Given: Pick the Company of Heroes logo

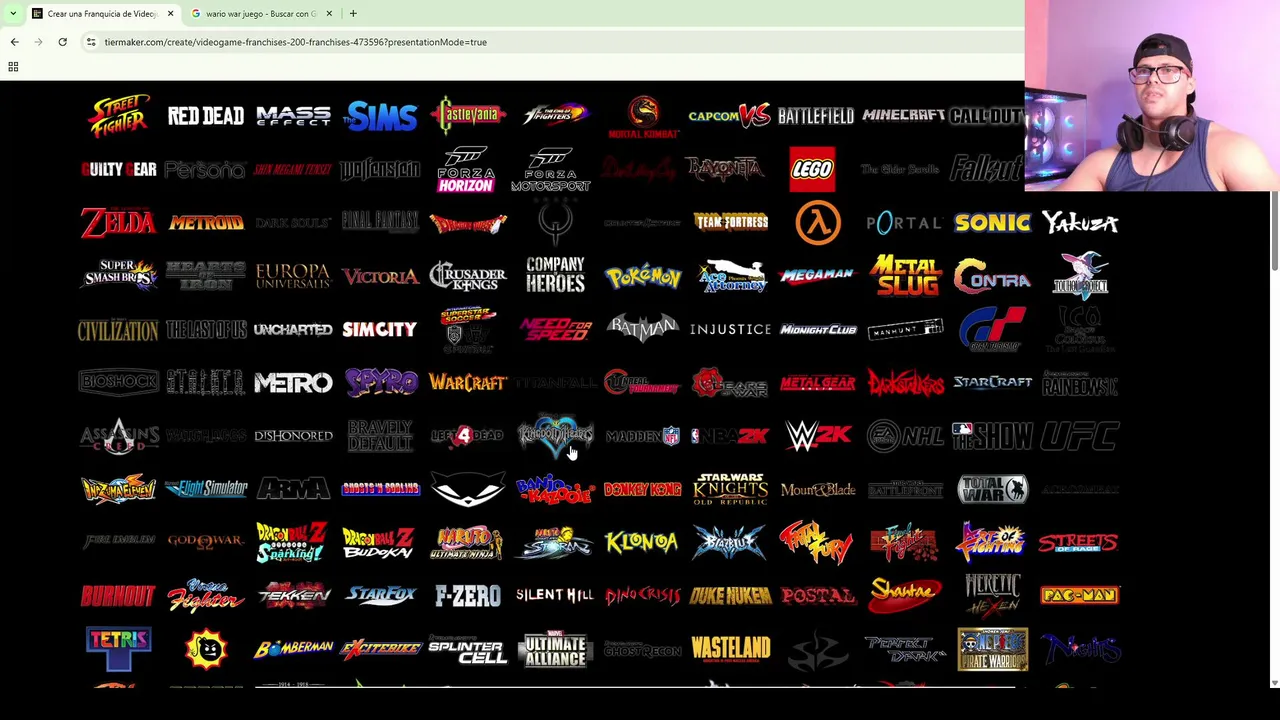Looking at the screenshot, I should (555, 275).
